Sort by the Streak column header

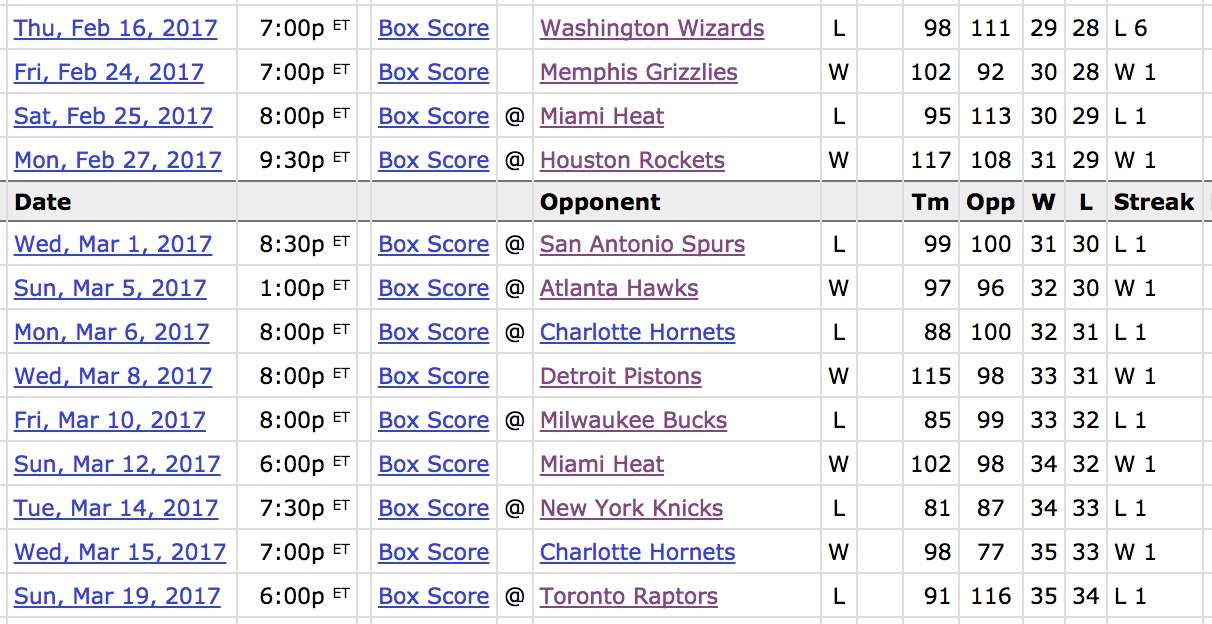pos(1153,202)
